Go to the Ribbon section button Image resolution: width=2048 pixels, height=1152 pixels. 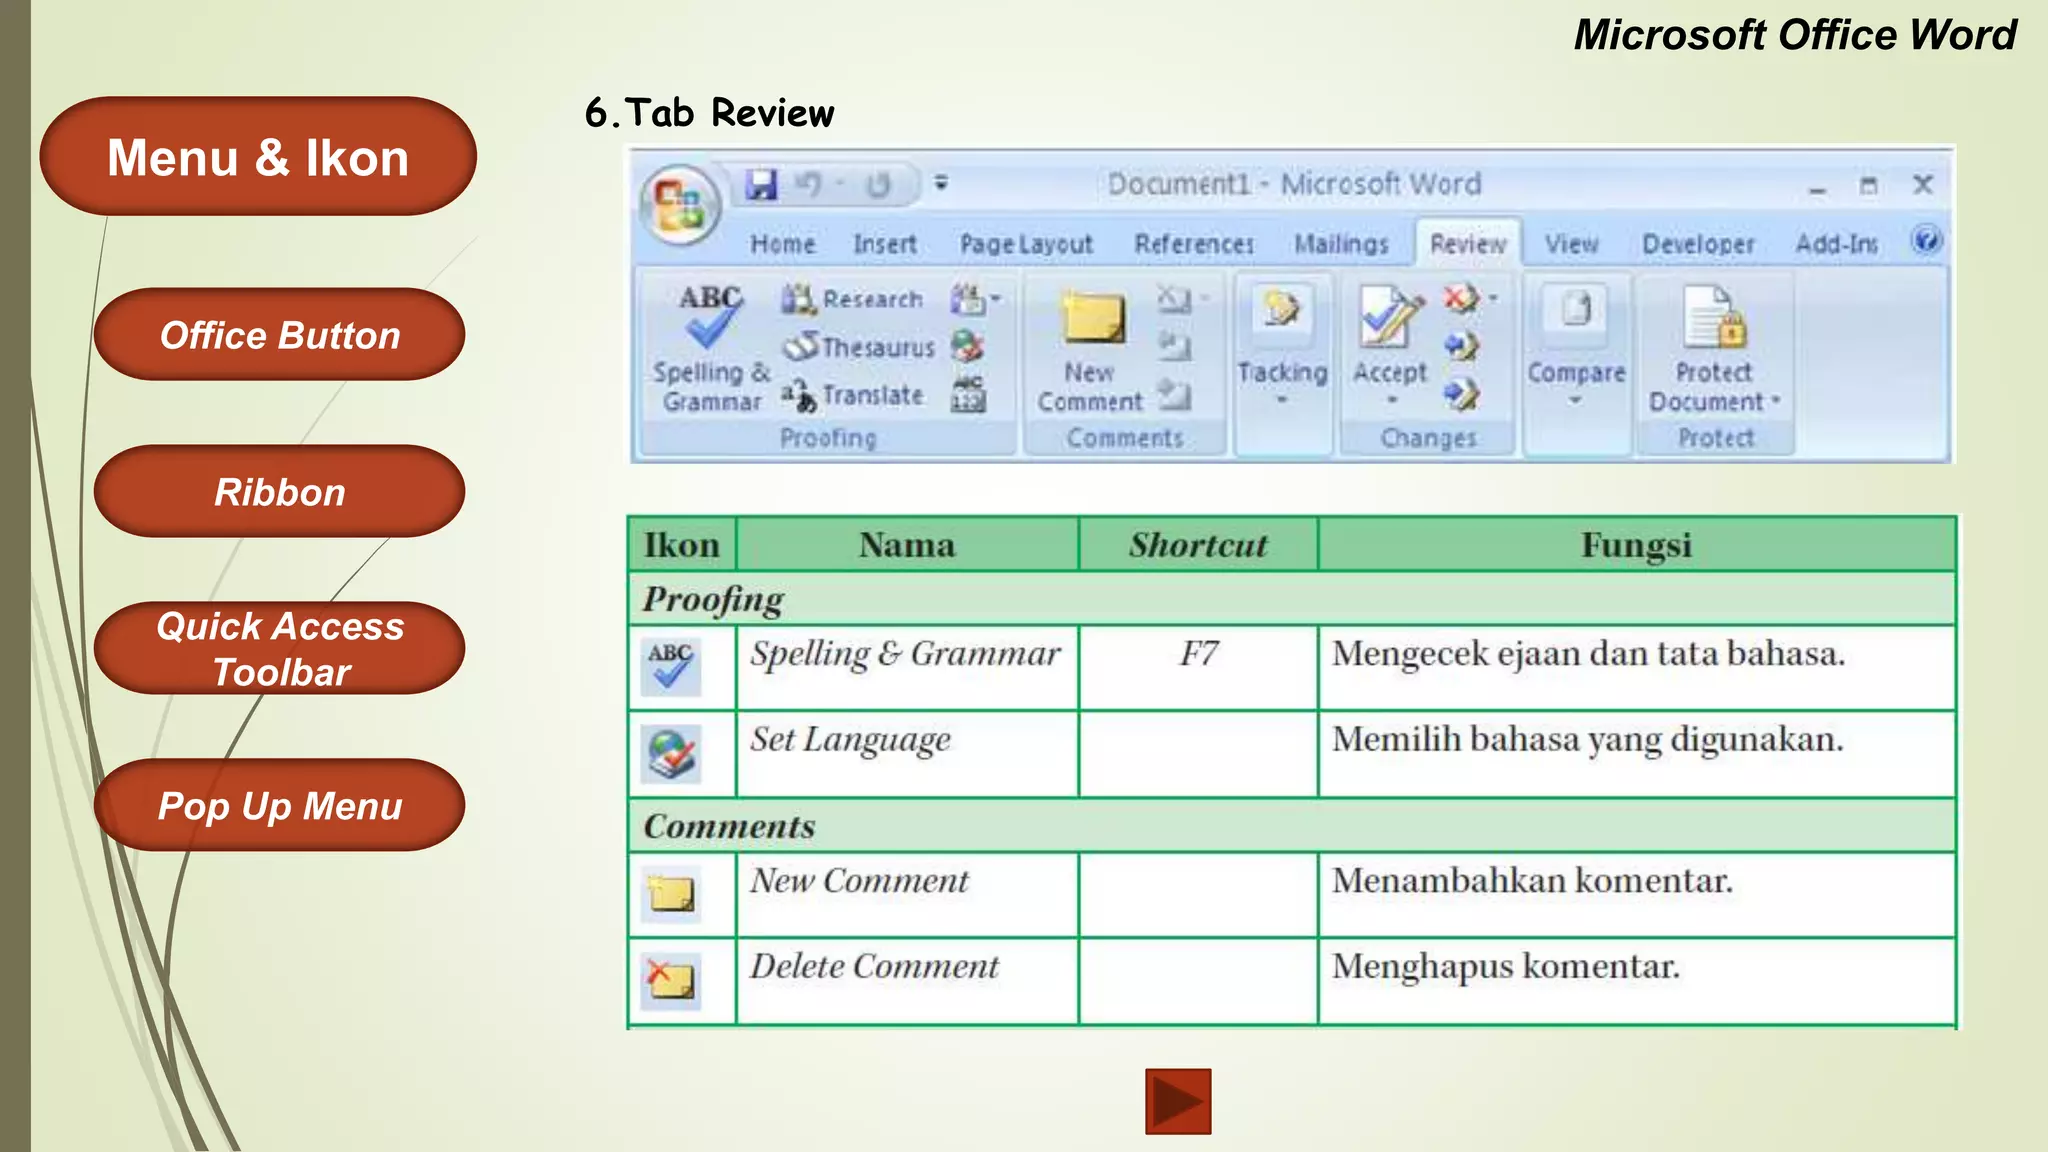279,491
